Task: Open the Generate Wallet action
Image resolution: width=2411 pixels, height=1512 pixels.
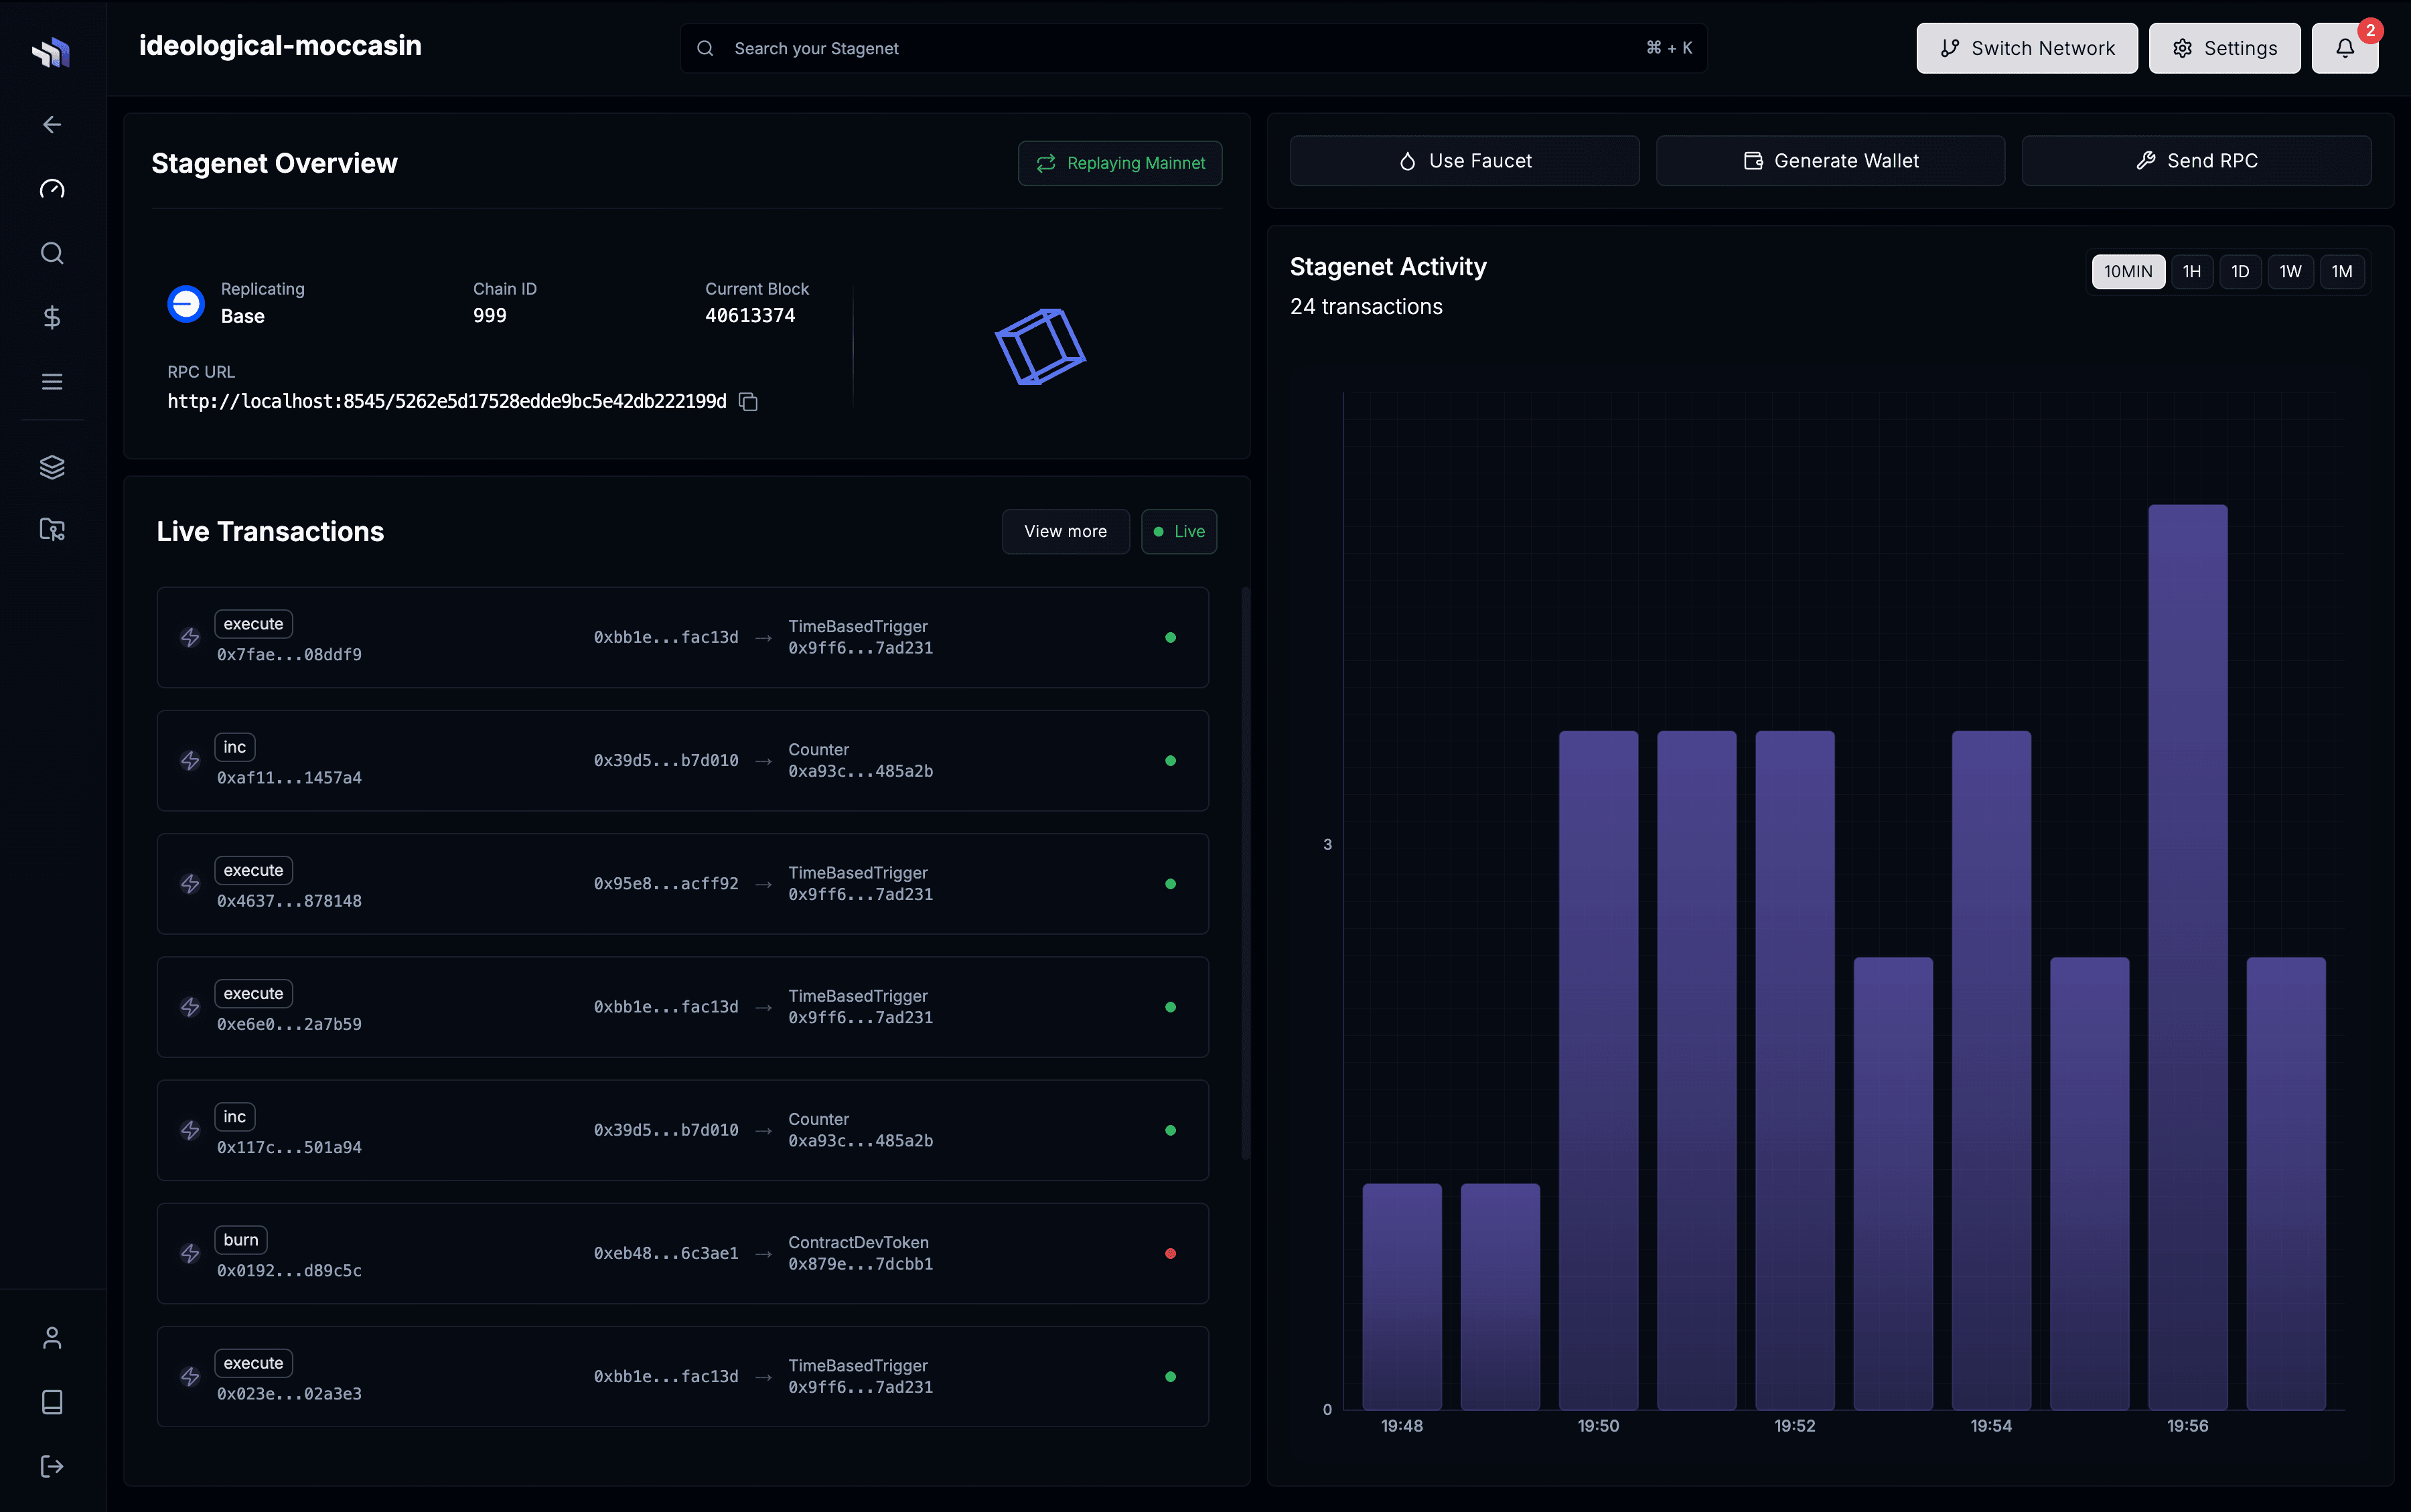Action: pos(1829,160)
